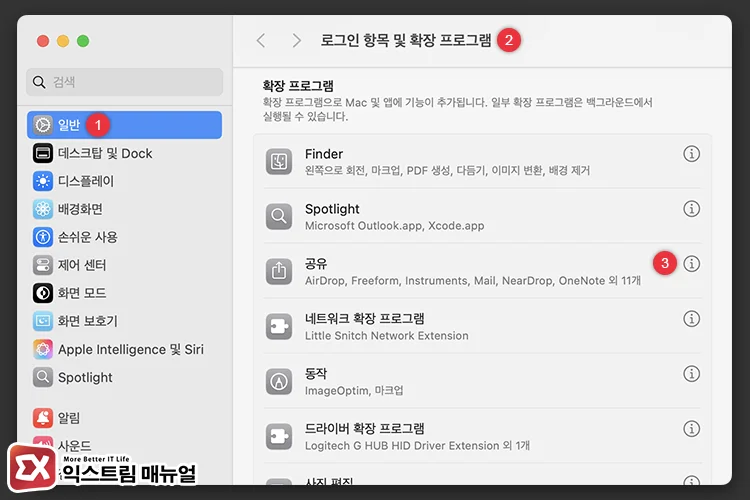Open 화면 보호기 settings
This screenshot has height=500, width=750.
click(x=124, y=321)
